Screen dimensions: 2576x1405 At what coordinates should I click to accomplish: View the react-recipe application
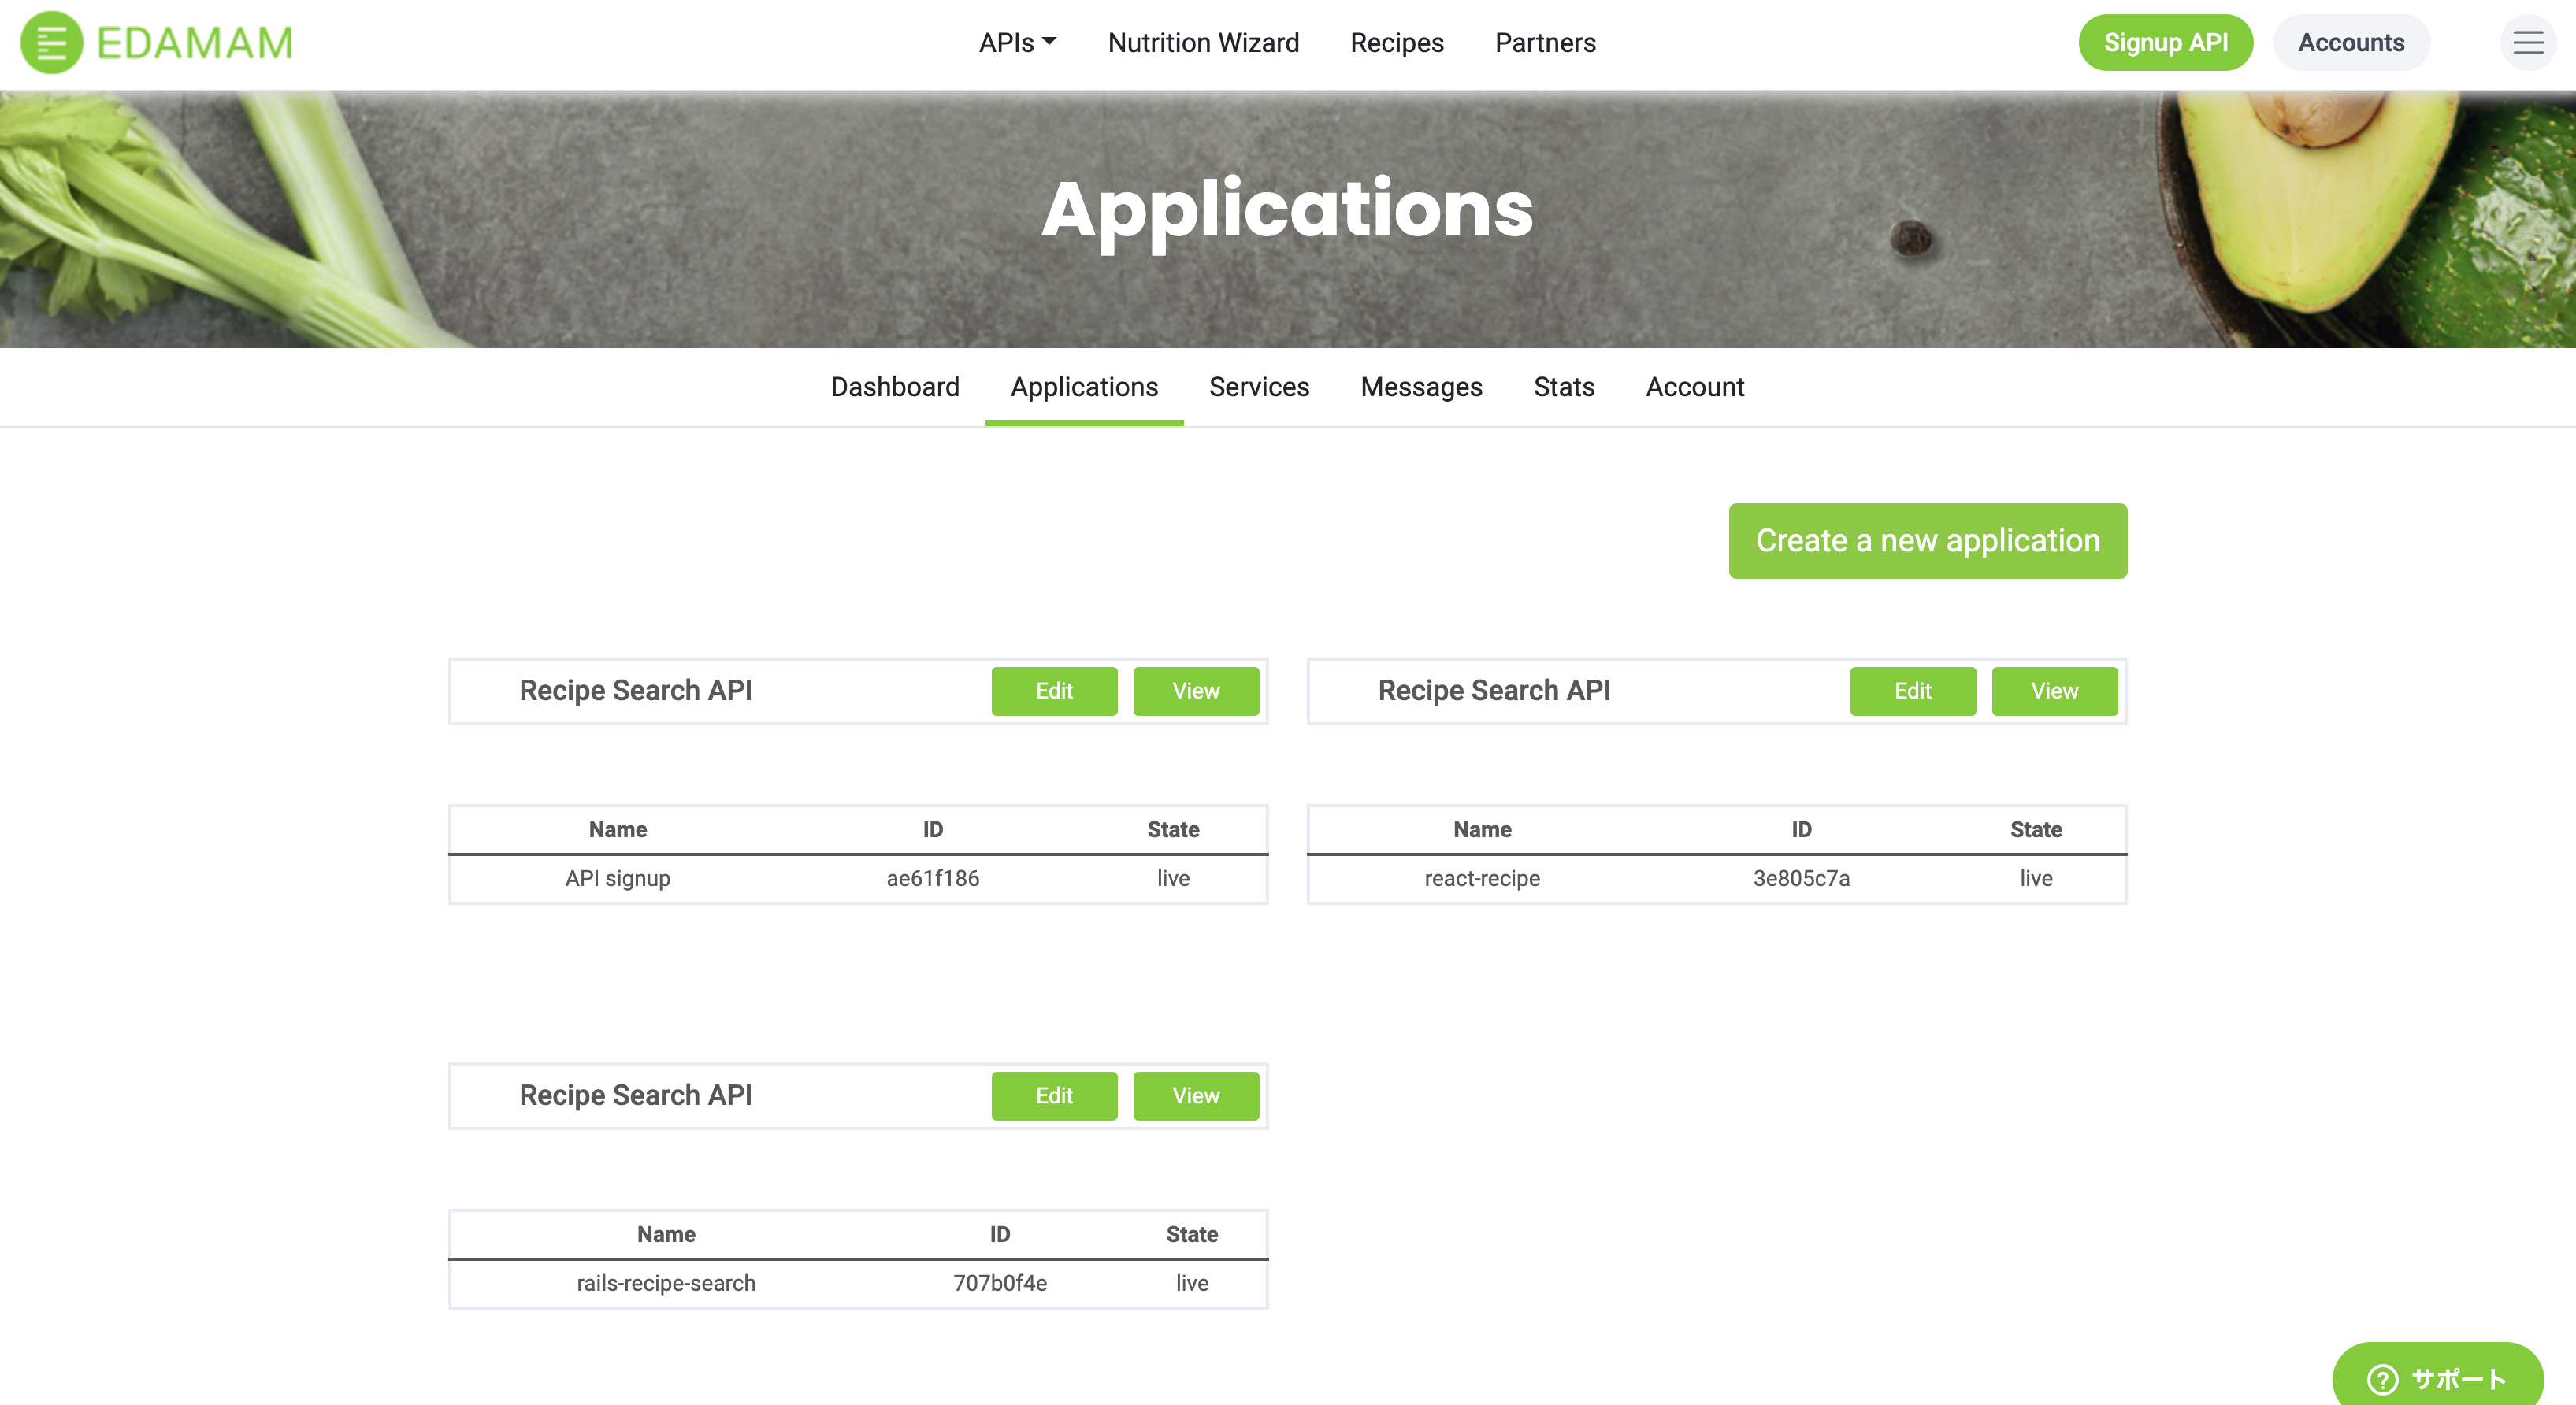pyautogui.click(x=2053, y=691)
